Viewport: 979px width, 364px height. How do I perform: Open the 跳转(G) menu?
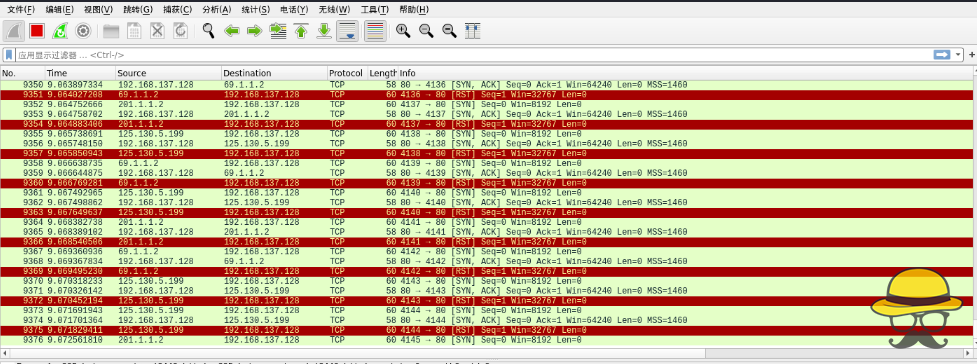click(138, 9)
